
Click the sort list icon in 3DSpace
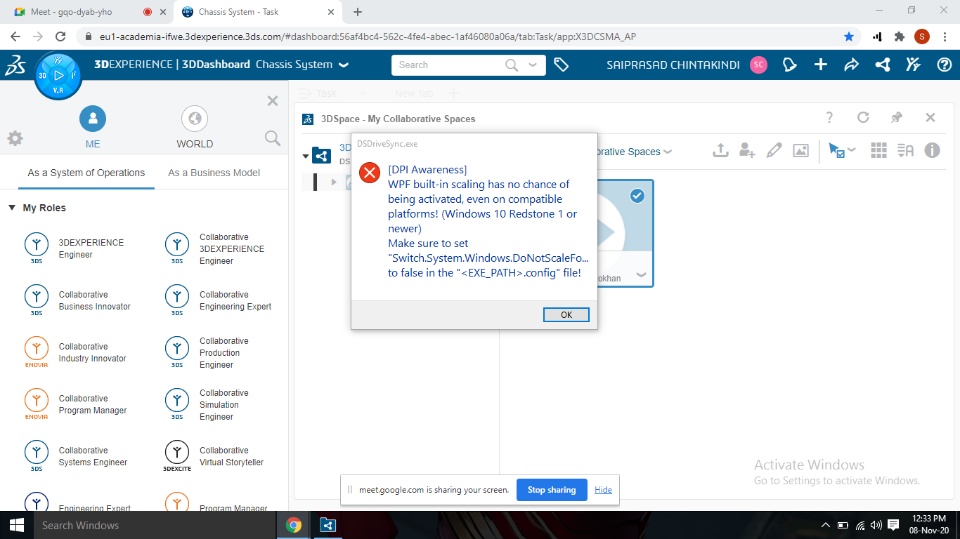906,150
